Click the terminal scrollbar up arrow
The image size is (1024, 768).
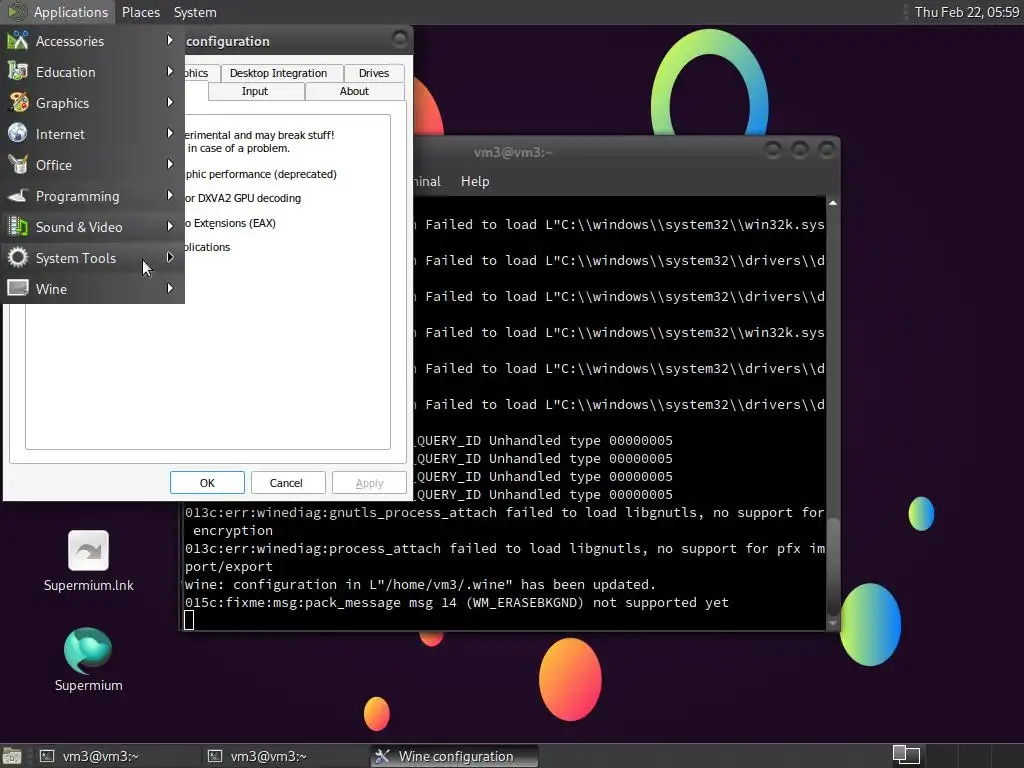tap(833, 204)
